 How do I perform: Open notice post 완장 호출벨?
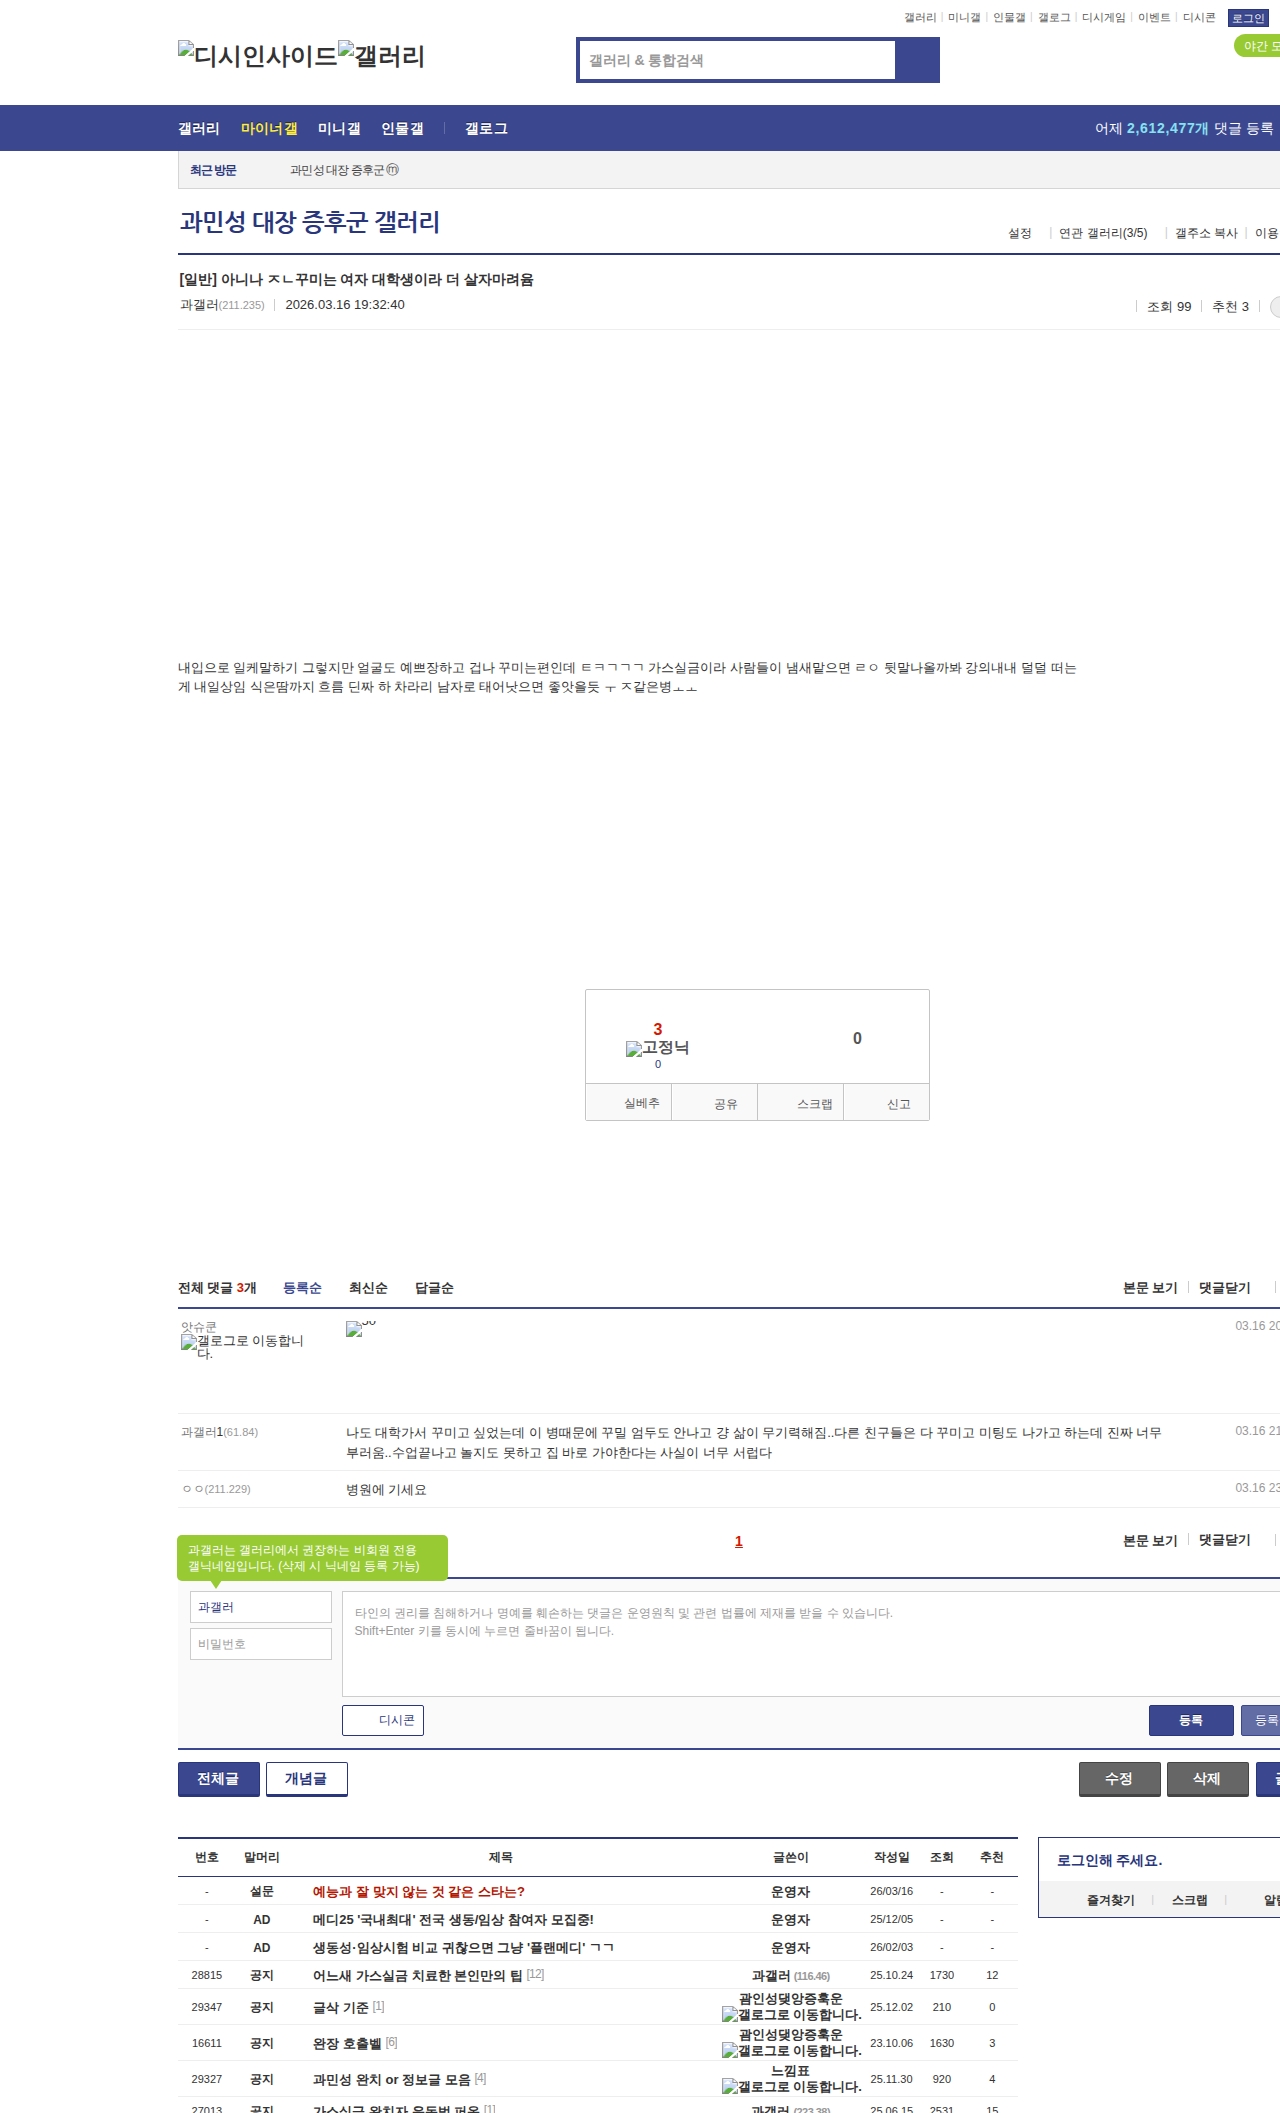(347, 2043)
